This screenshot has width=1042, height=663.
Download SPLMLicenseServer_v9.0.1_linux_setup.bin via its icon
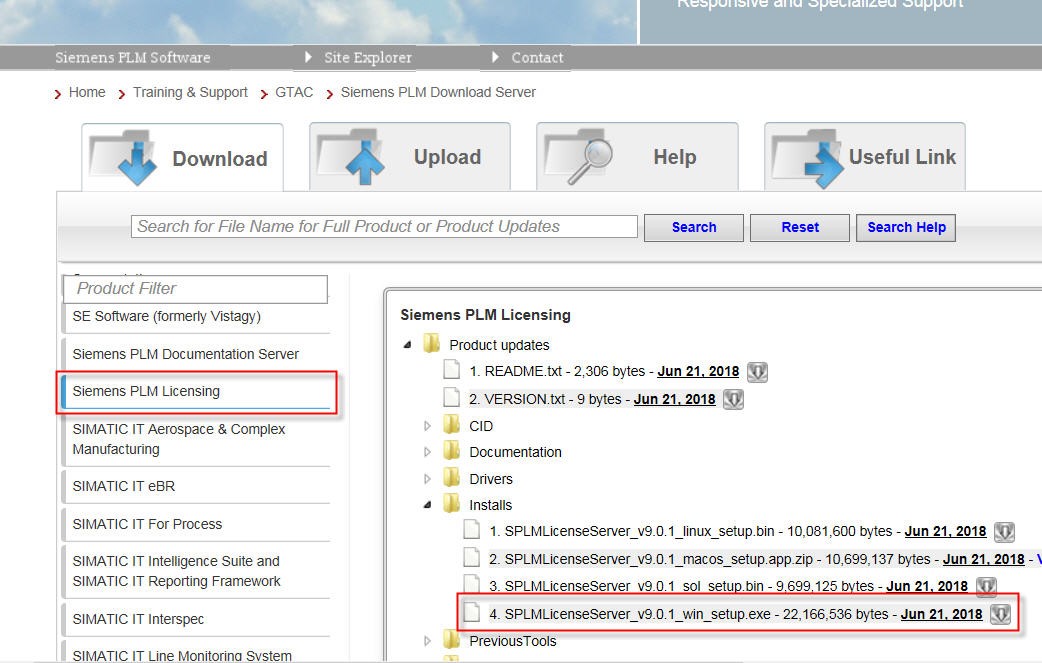1004,531
